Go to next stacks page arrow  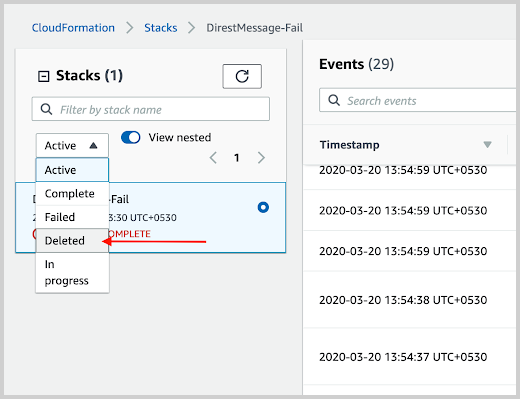[262, 158]
